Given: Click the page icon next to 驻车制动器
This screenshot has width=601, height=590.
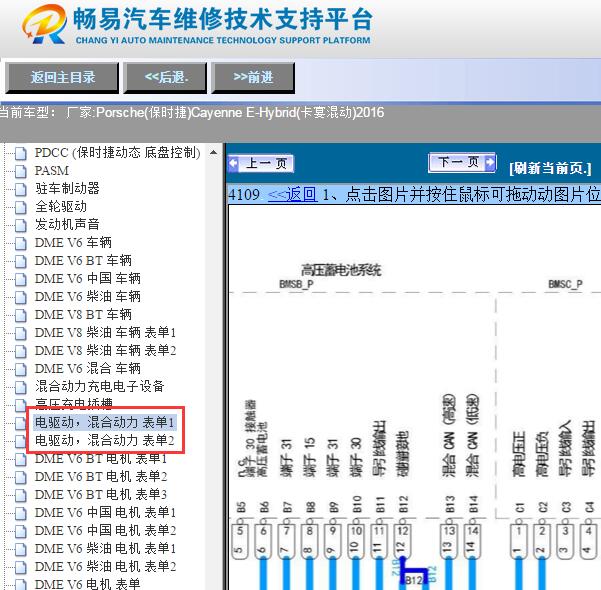Looking at the screenshot, I should tap(21, 190).
